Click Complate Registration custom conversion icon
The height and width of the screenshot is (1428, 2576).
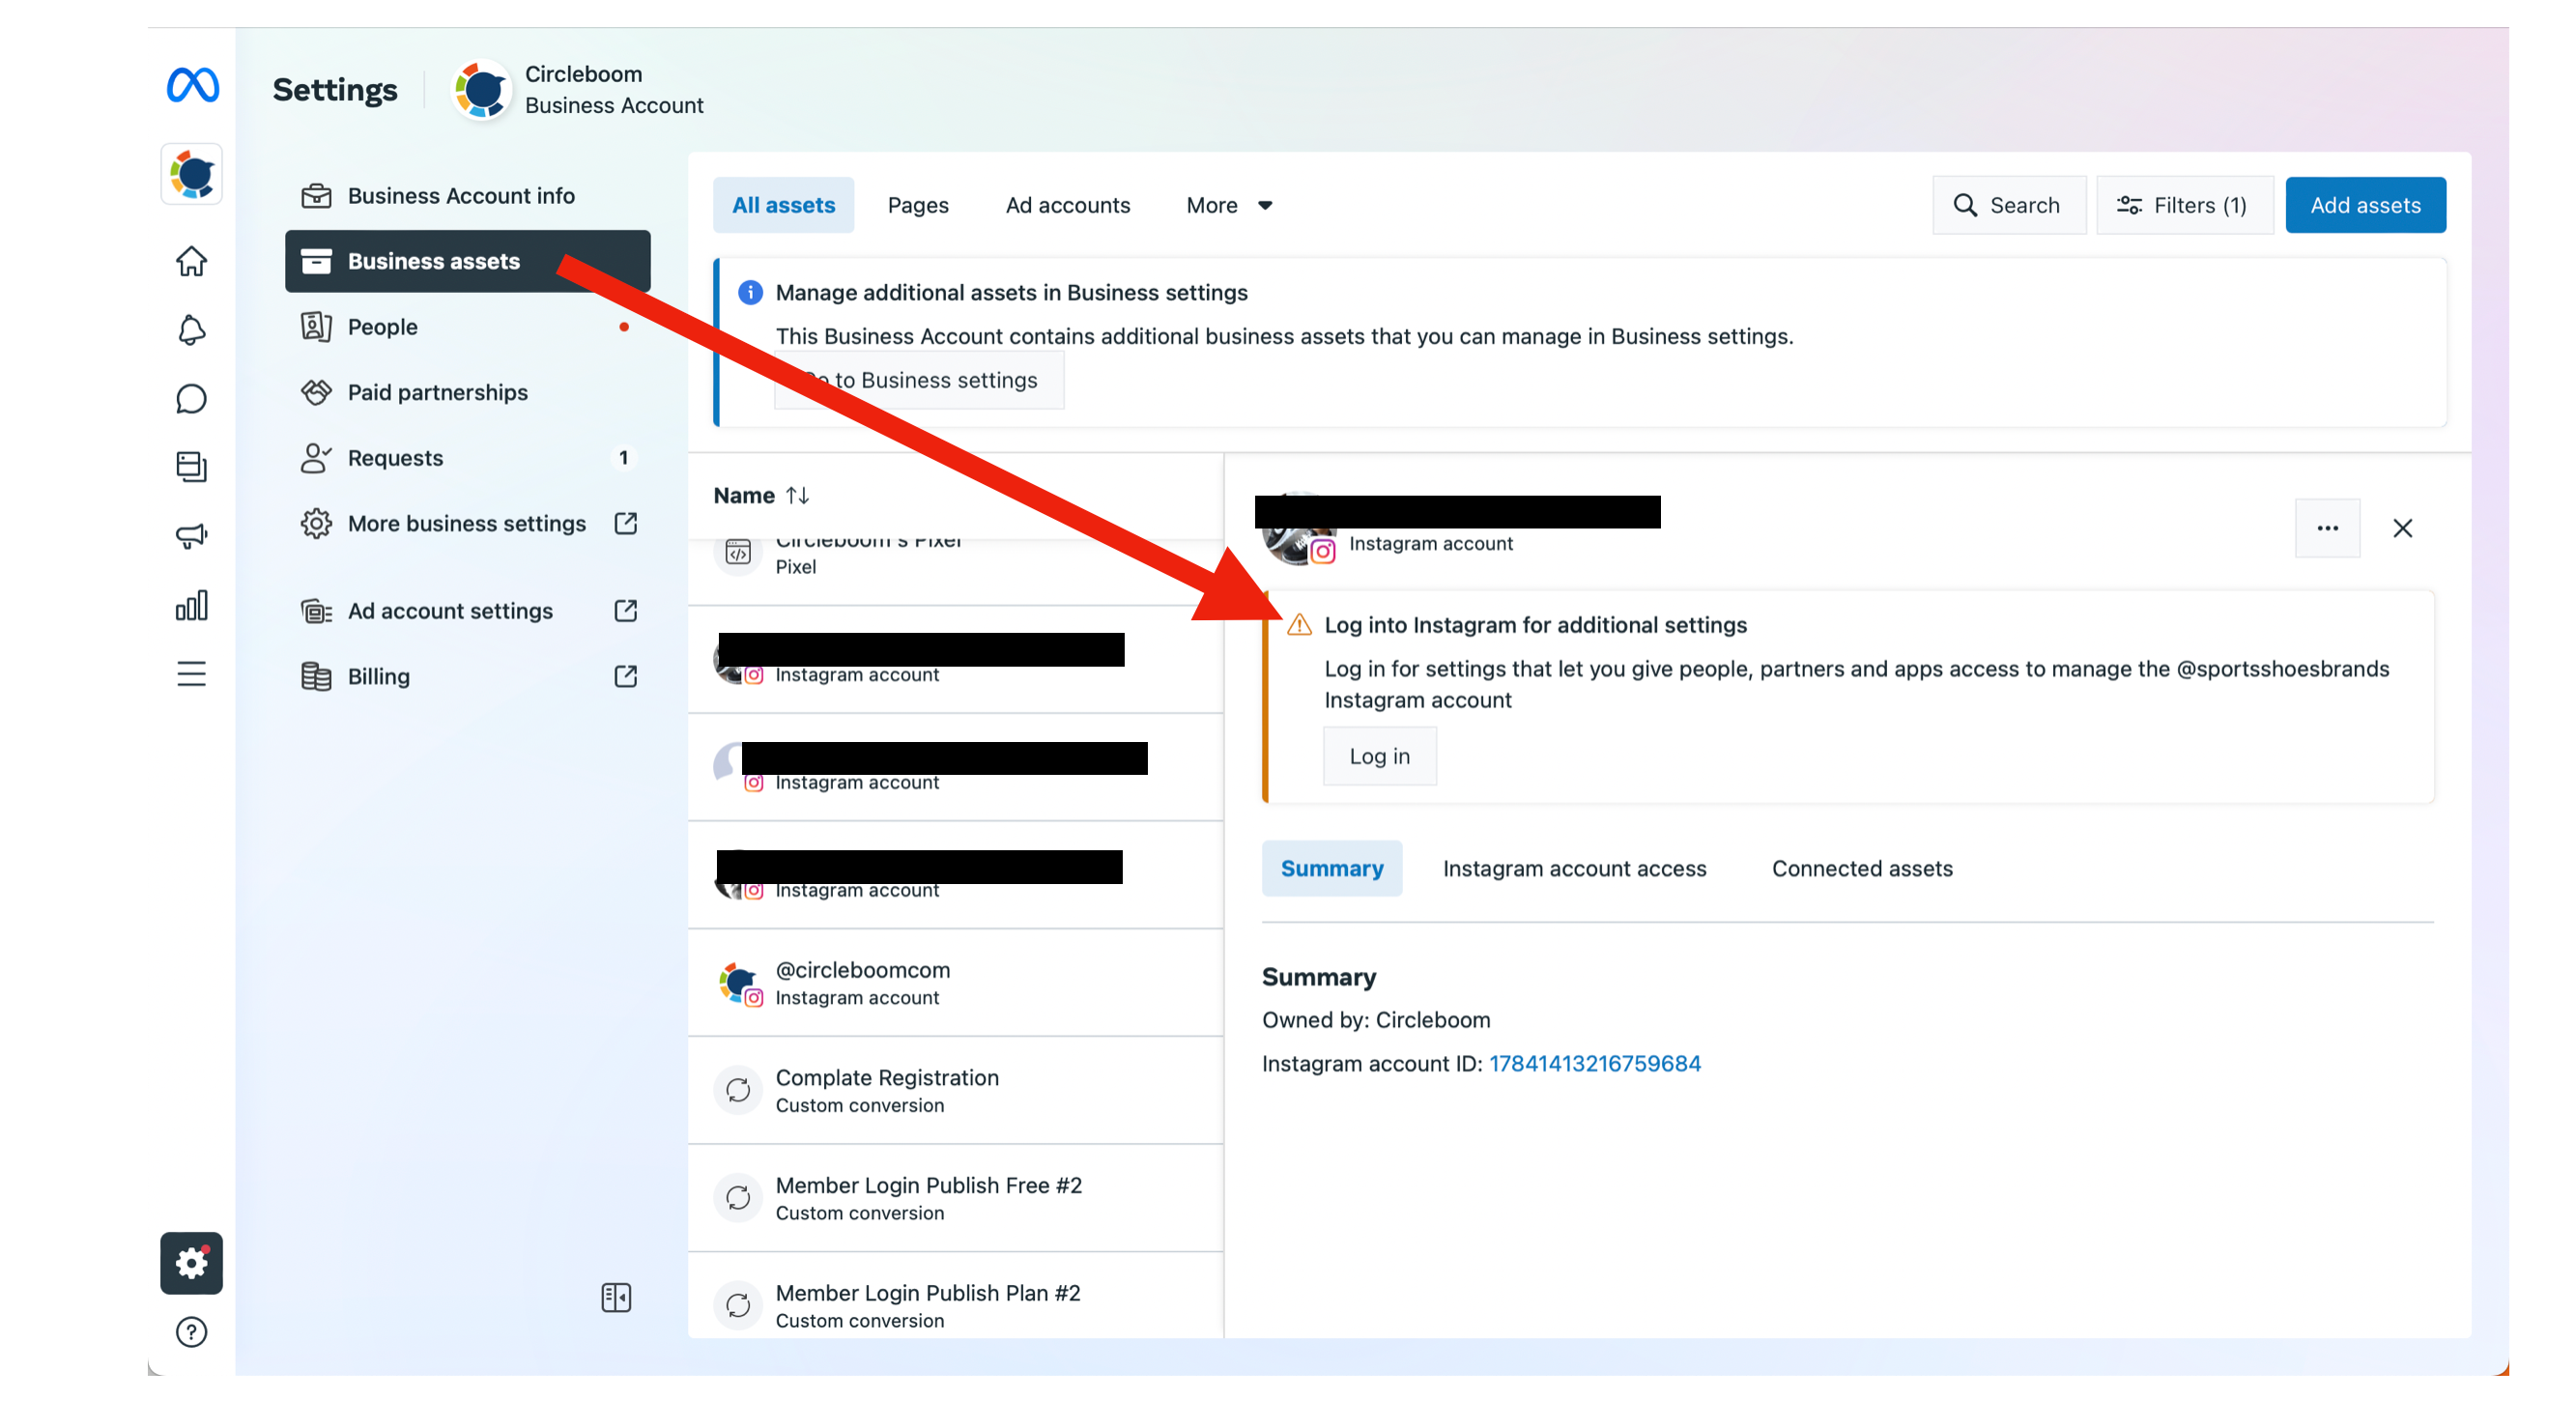738,1091
